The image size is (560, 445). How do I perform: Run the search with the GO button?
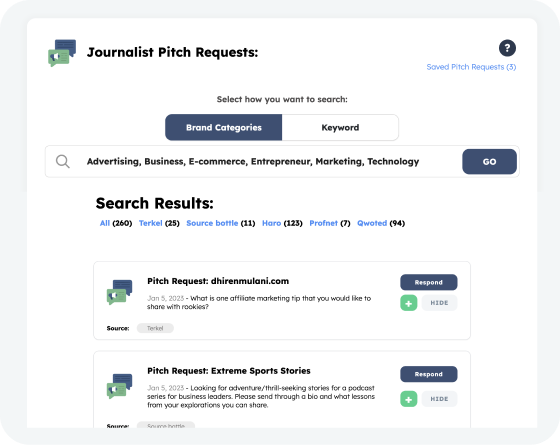click(489, 162)
